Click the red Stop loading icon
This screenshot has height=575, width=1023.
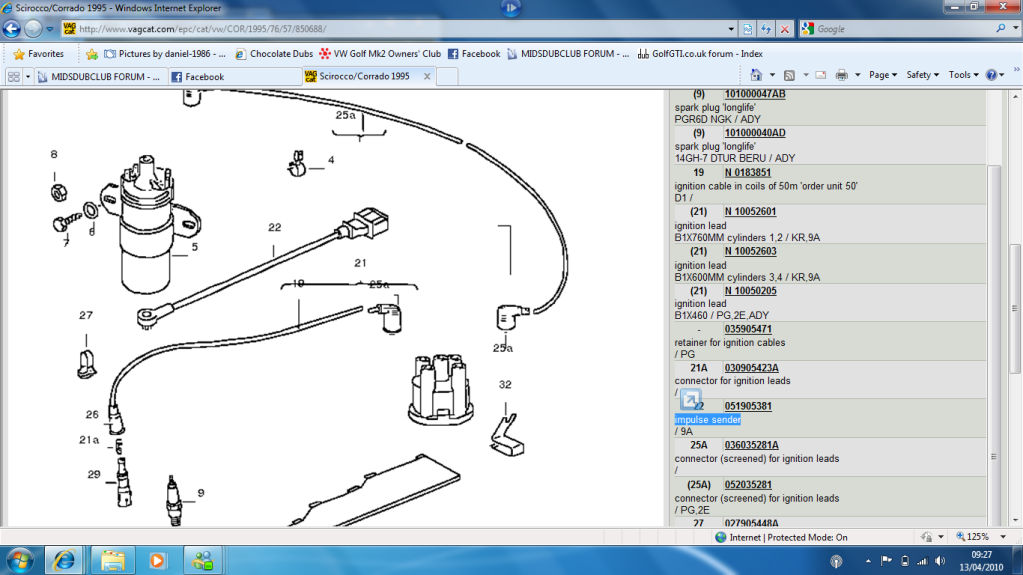785,29
